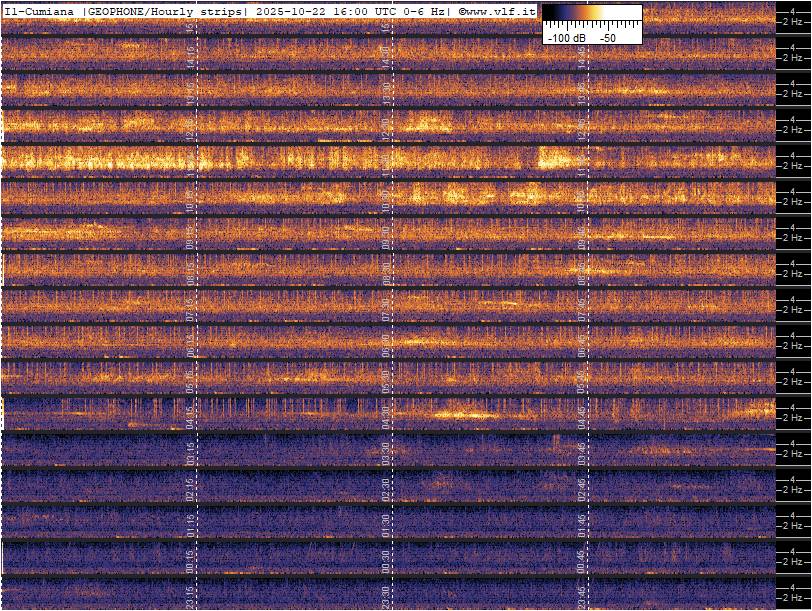Select the 03:15 time marker
The height and width of the screenshot is (611, 812).
pyautogui.click(x=192, y=449)
